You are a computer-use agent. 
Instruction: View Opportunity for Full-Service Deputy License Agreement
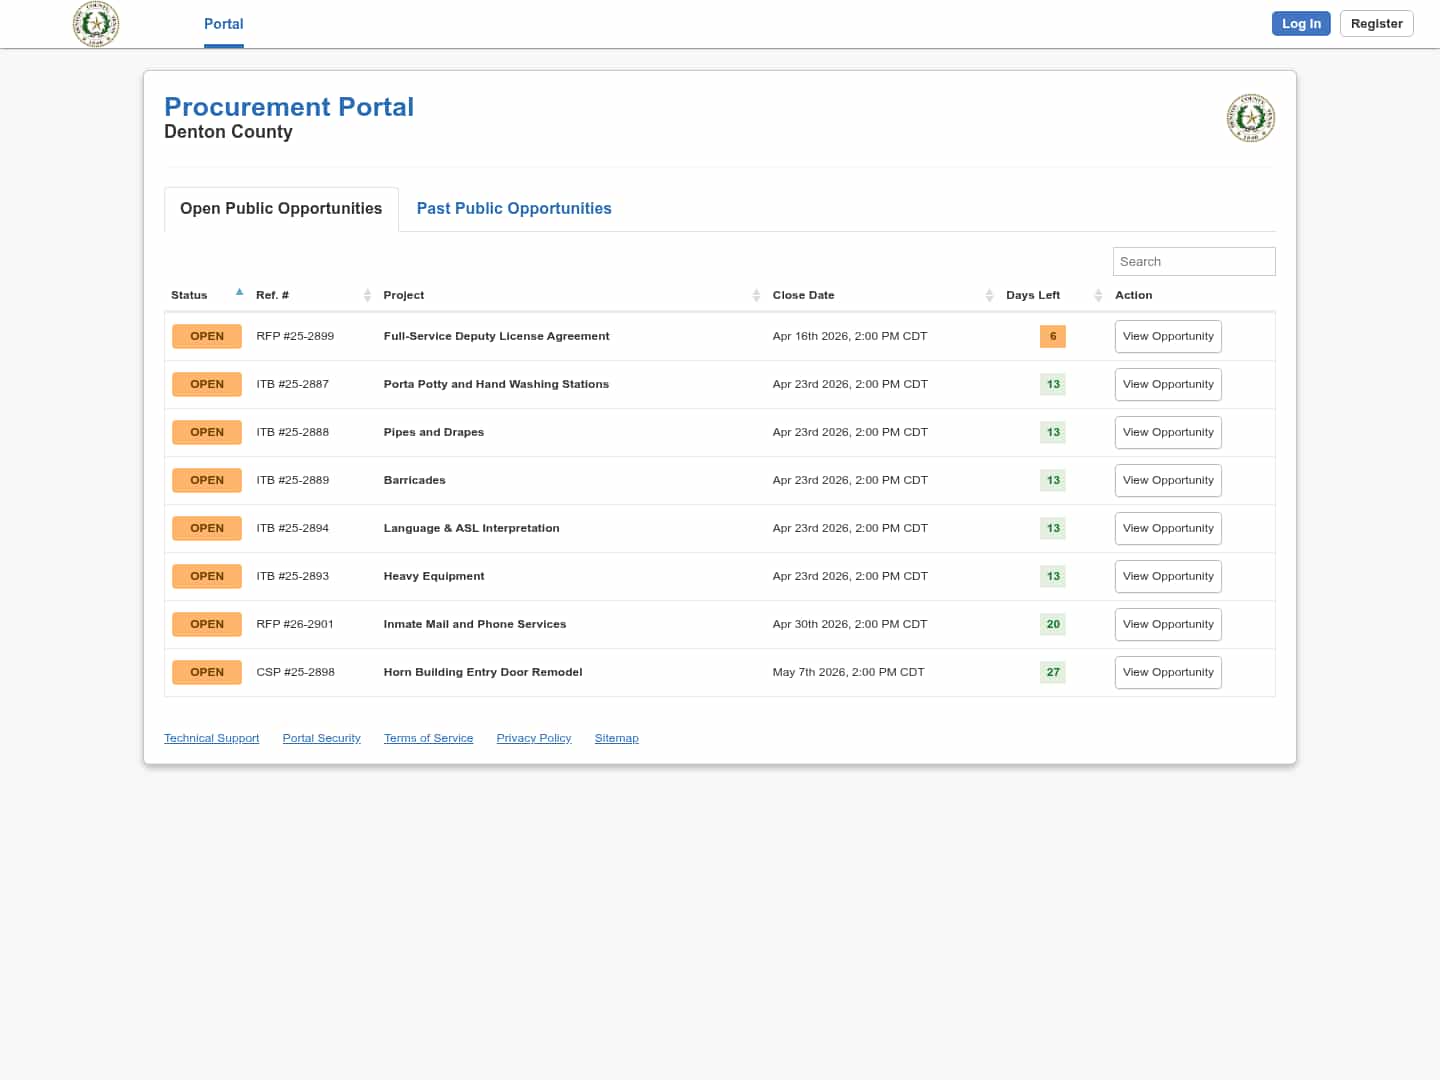[x=1167, y=337]
